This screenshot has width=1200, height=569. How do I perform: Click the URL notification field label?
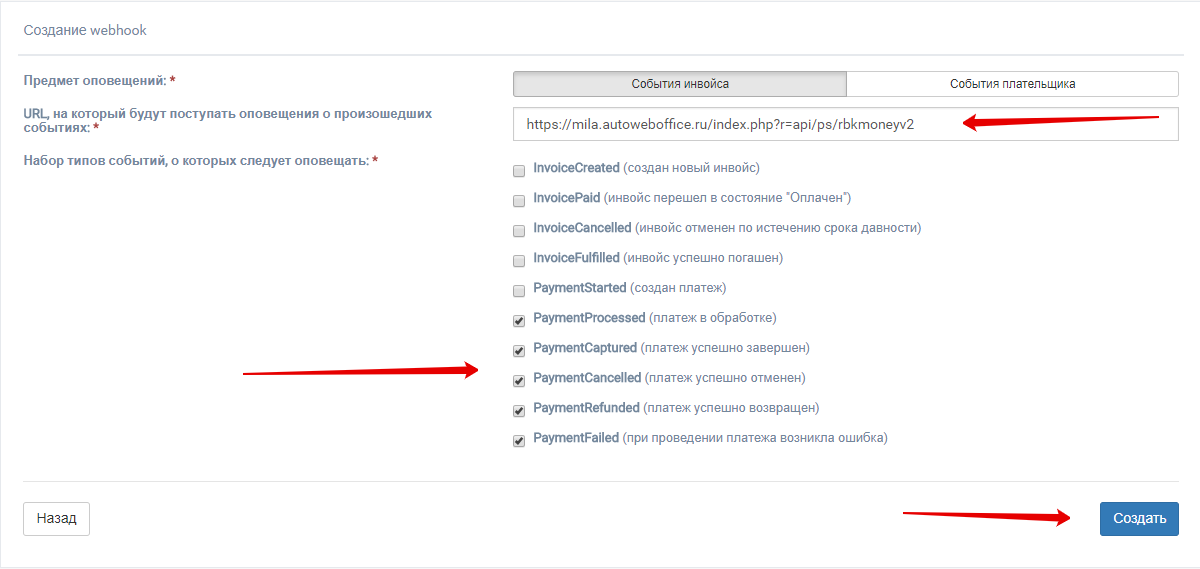coord(227,120)
